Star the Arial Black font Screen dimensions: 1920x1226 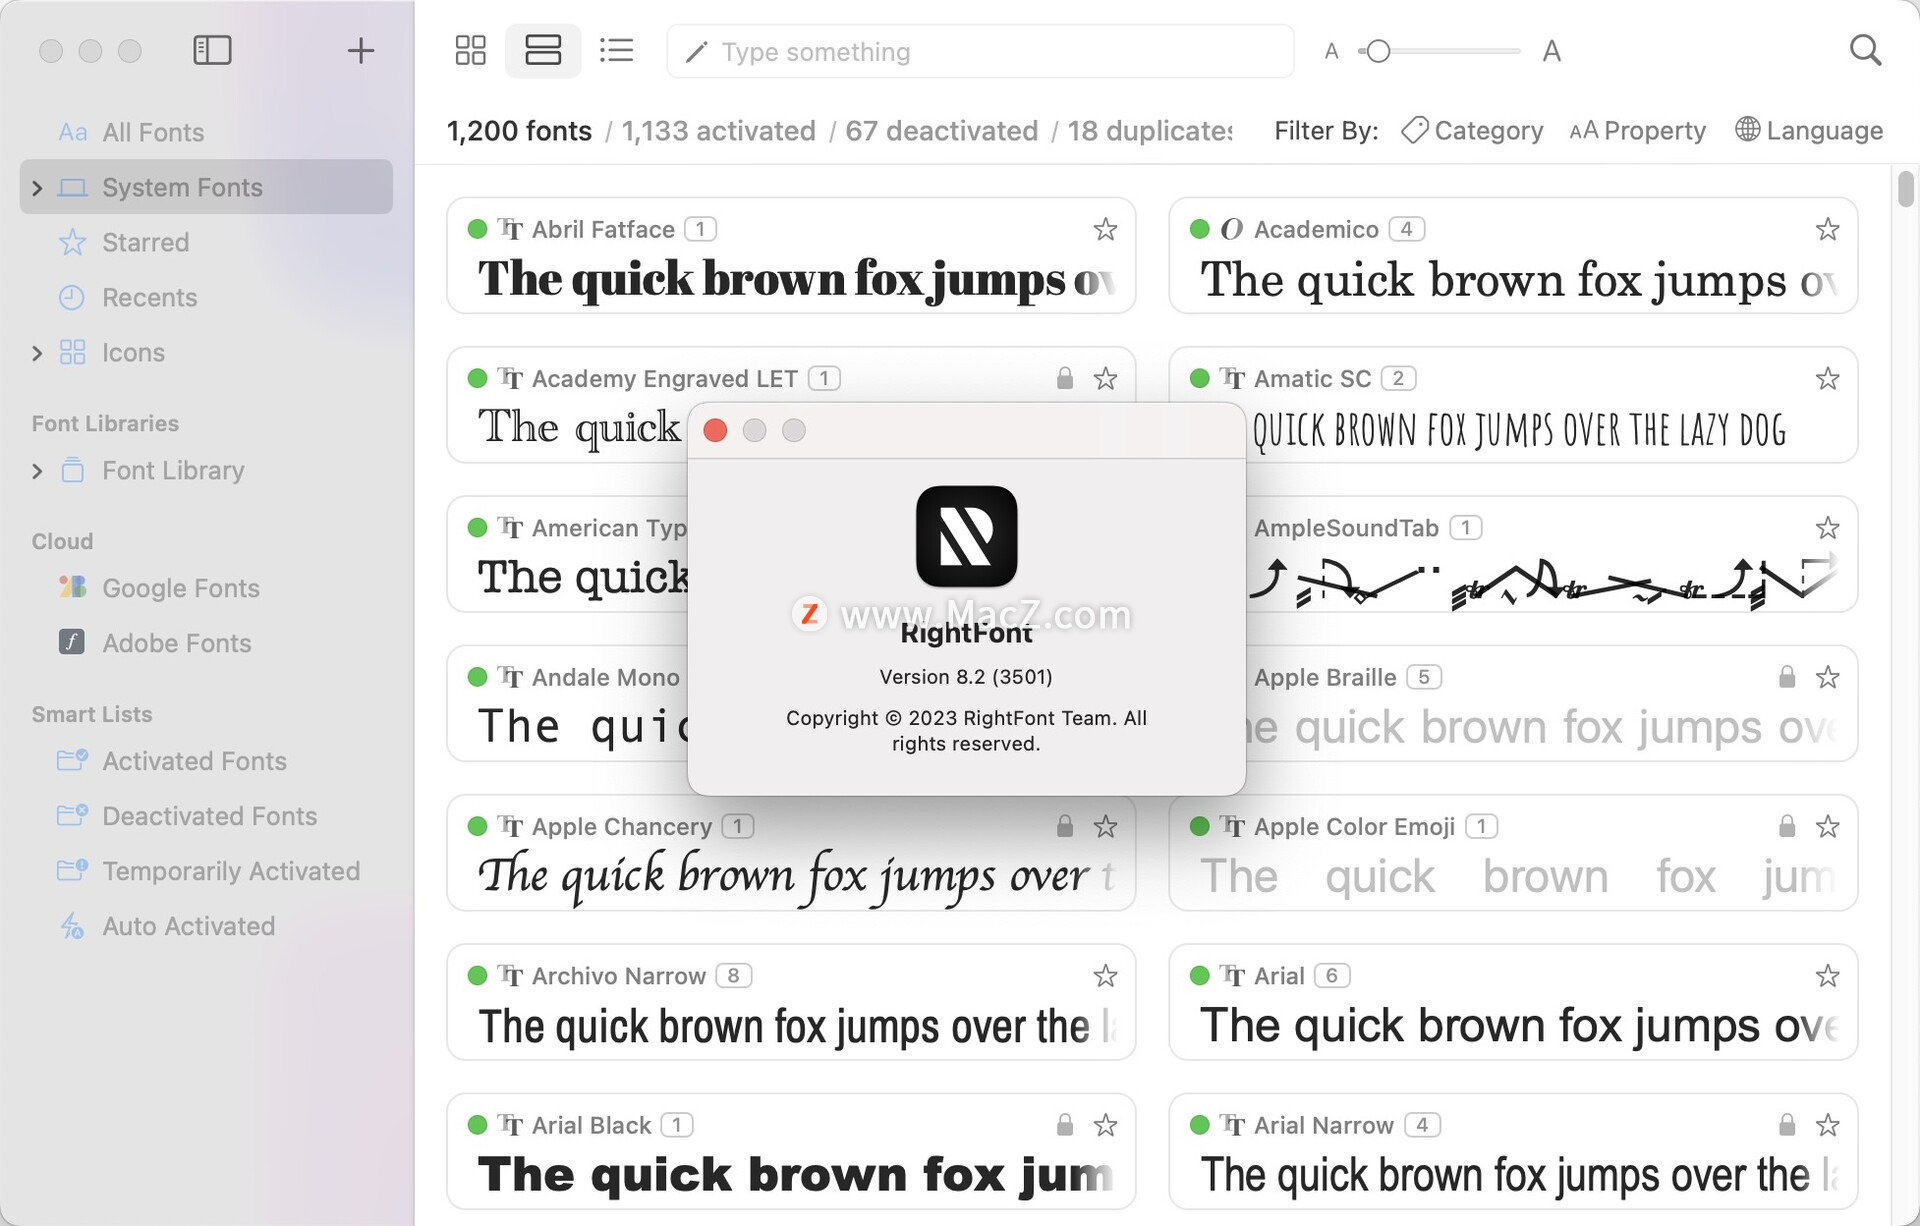pos(1105,1125)
